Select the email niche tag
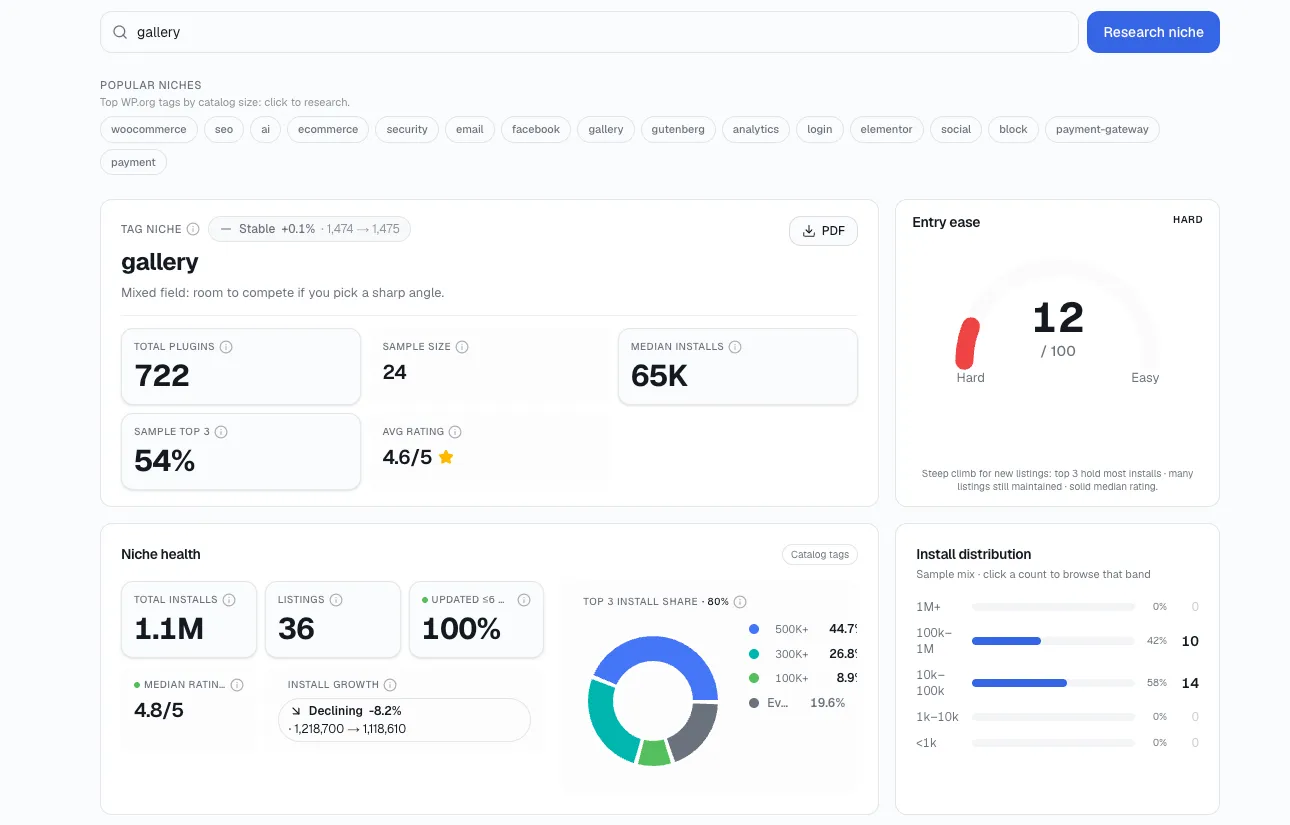The width and height of the screenshot is (1290, 825). [x=470, y=129]
